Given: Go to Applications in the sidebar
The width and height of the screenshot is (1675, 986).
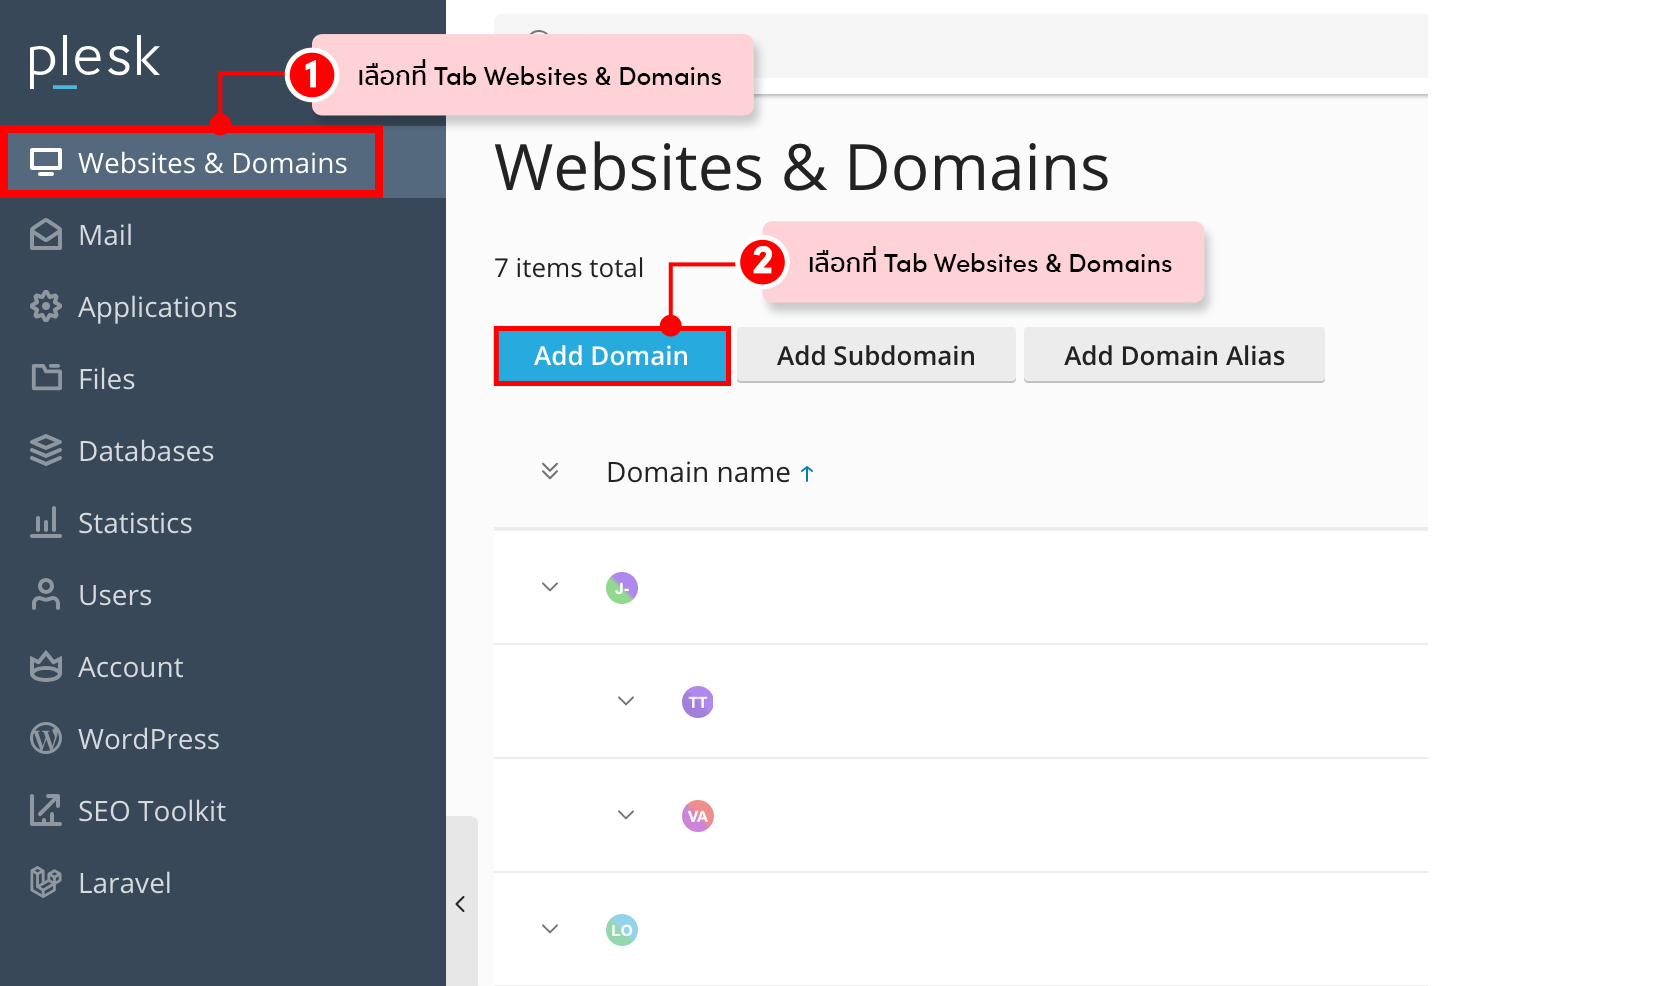Looking at the screenshot, I should point(223,306).
